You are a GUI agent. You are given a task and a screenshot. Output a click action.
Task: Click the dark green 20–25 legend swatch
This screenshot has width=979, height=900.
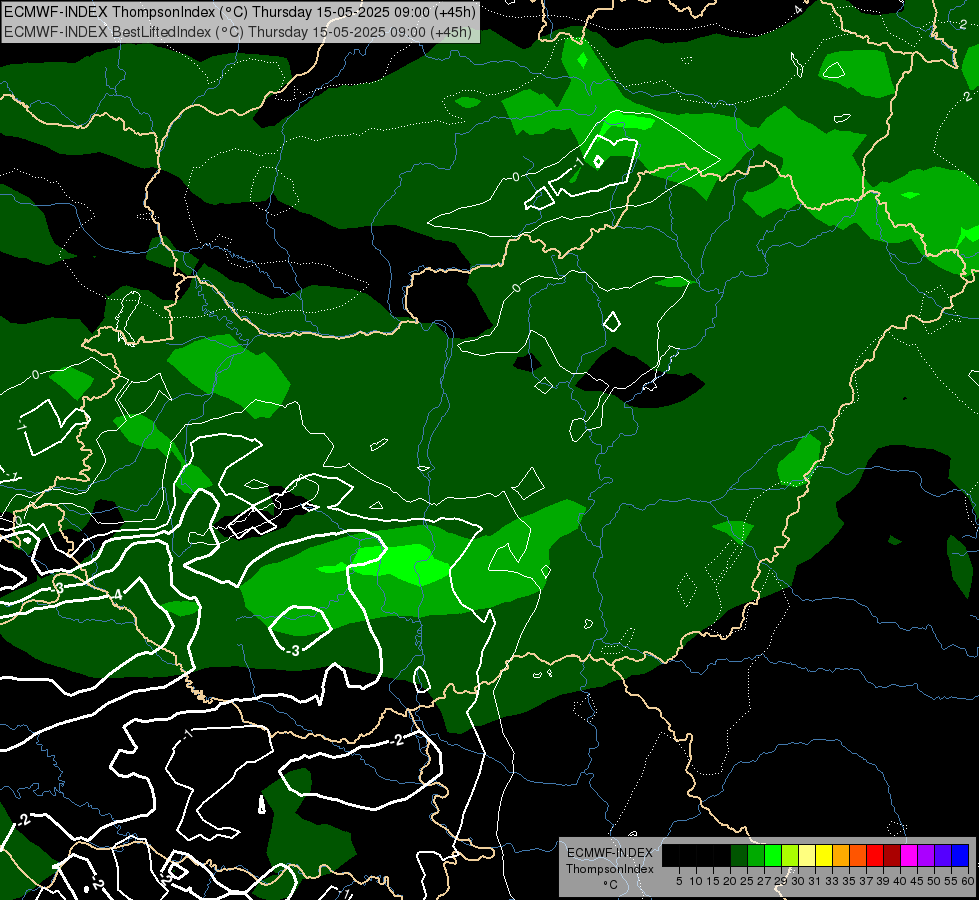[739, 855]
